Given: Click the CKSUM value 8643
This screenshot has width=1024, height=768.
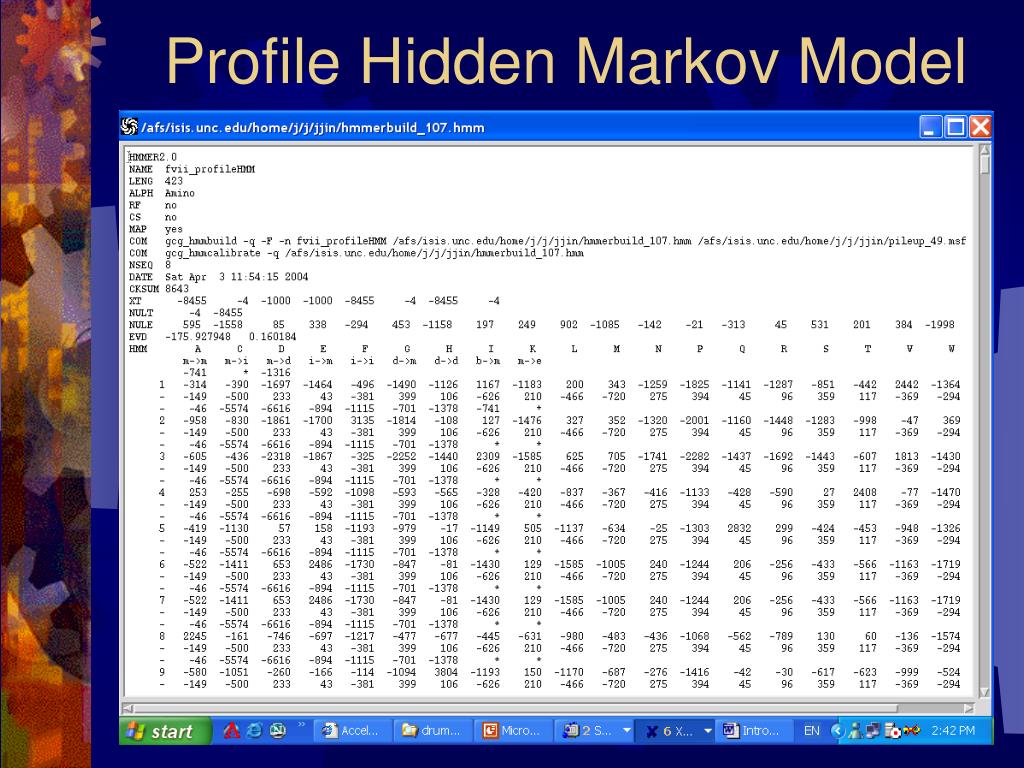Looking at the screenshot, I should point(177,289).
